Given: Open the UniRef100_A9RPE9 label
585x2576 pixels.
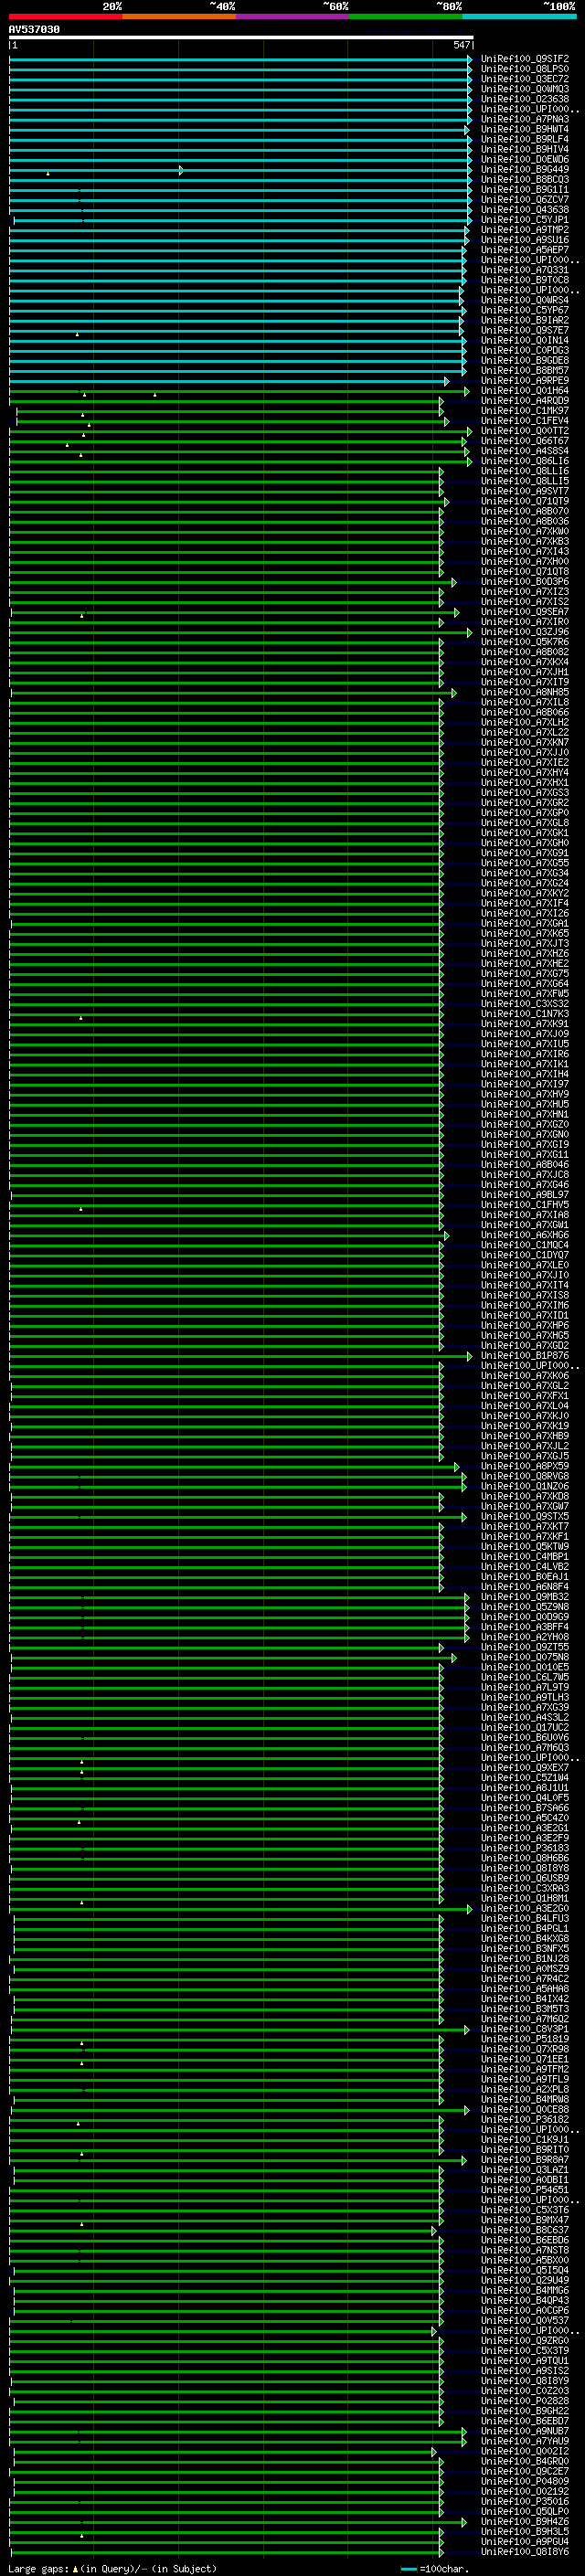Looking at the screenshot, I should click(x=524, y=380).
